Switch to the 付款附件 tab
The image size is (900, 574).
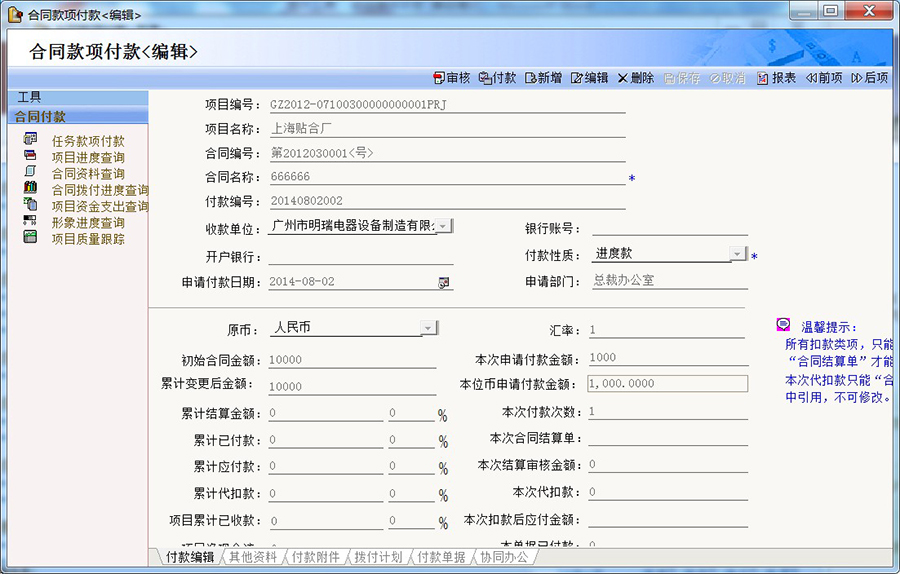pyautogui.click(x=315, y=557)
